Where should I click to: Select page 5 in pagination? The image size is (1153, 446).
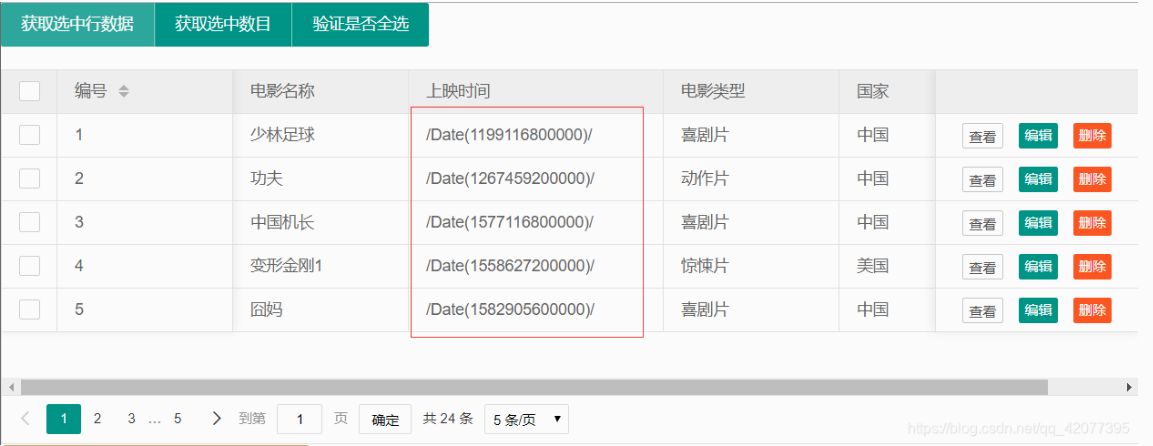(x=177, y=419)
